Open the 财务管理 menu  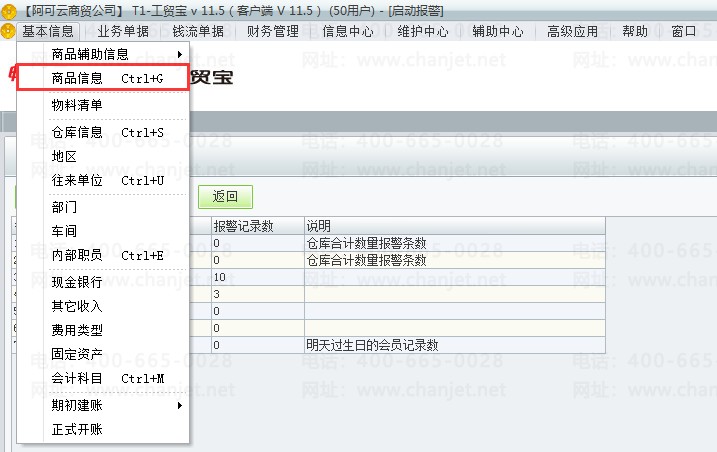pos(273,31)
